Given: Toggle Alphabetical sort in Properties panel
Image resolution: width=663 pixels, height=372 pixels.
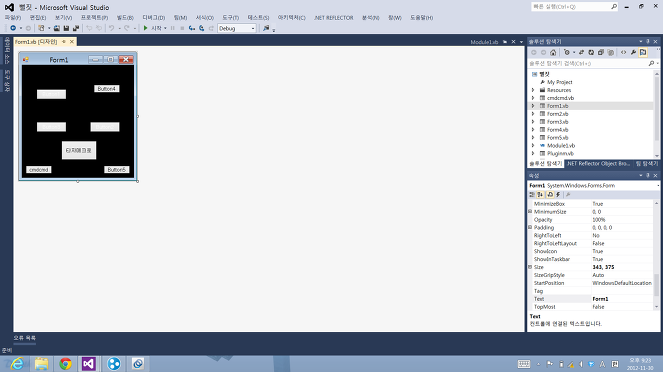Looking at the screenshot, I should coord(540,195).
